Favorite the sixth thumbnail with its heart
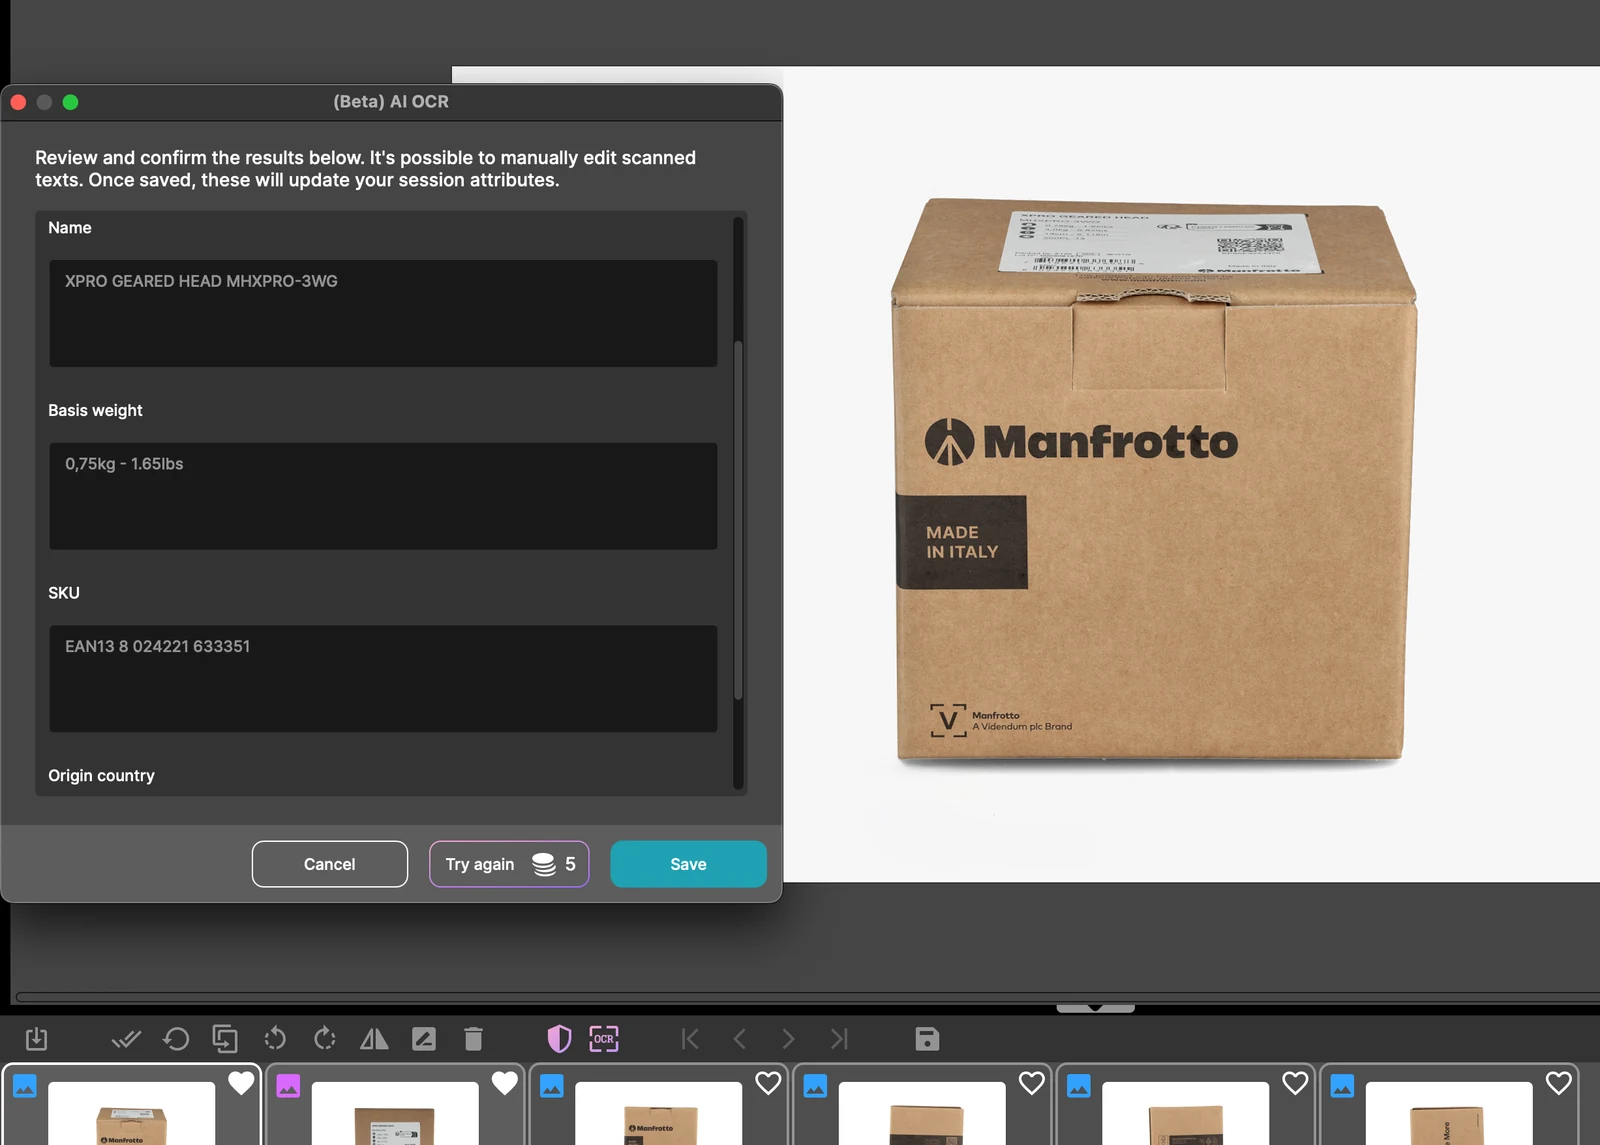 tap(1559, 1083)
